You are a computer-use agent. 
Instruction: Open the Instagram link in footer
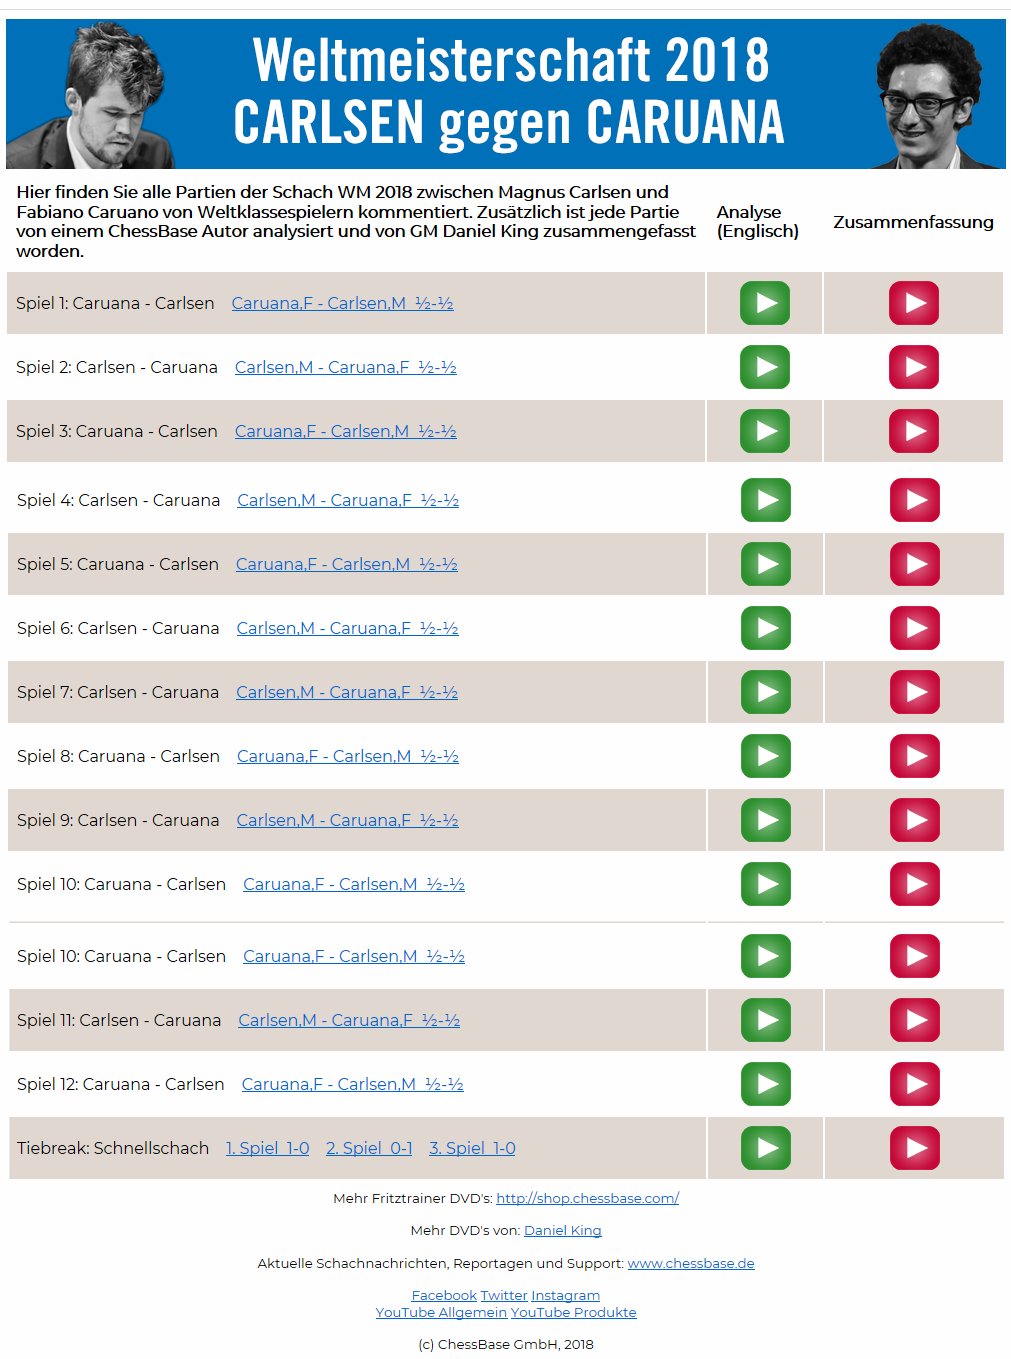click(x=565, y=1295)
